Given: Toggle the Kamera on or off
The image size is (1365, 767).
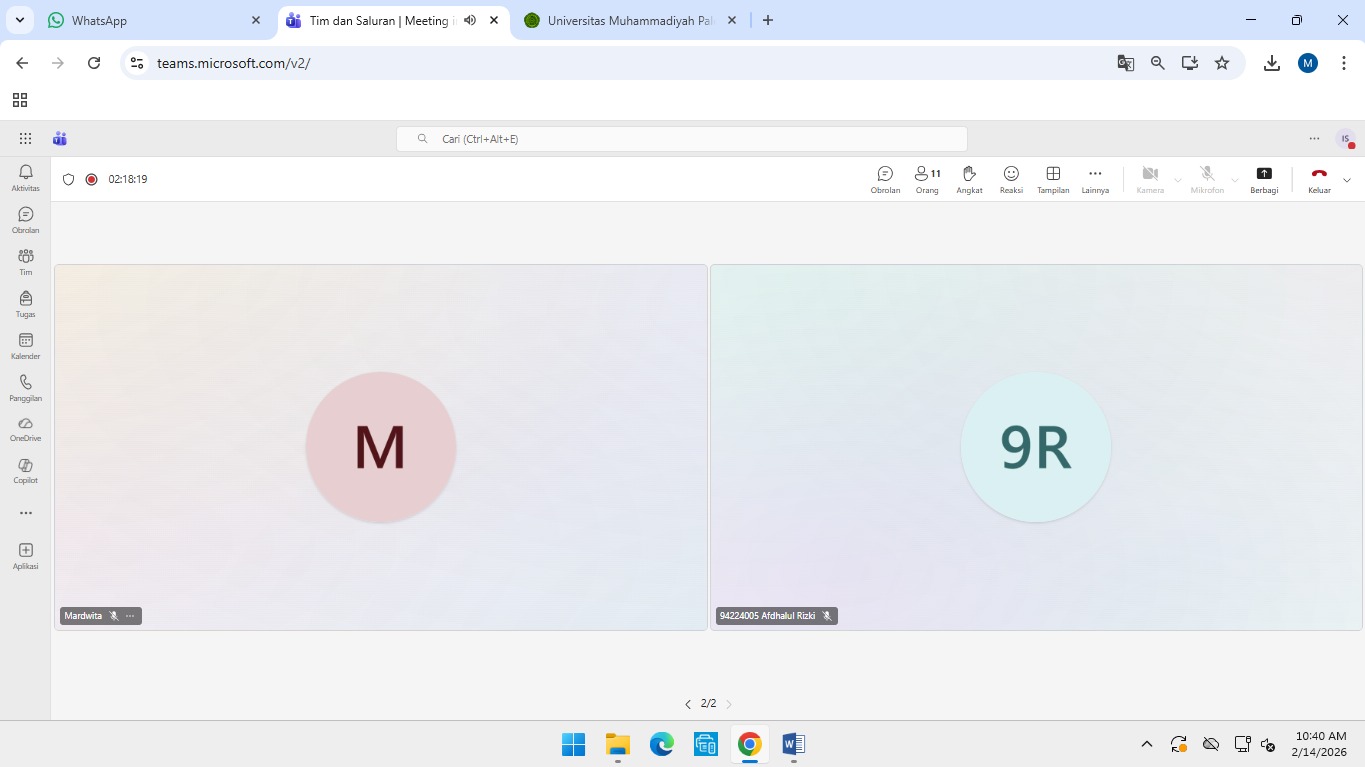Looking at the screenshot, I should click(1150, 179).
